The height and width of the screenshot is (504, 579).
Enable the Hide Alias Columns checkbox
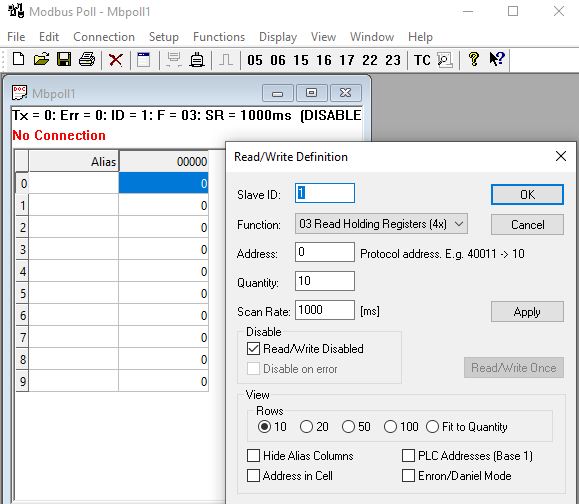pos(253,455)
